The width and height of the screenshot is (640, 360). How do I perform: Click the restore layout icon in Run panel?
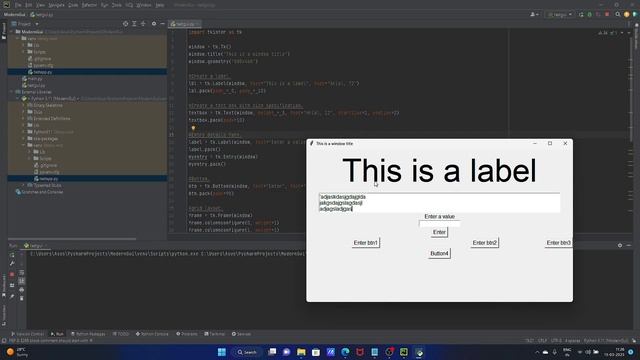pyautogui.click(x=12, y=285)
